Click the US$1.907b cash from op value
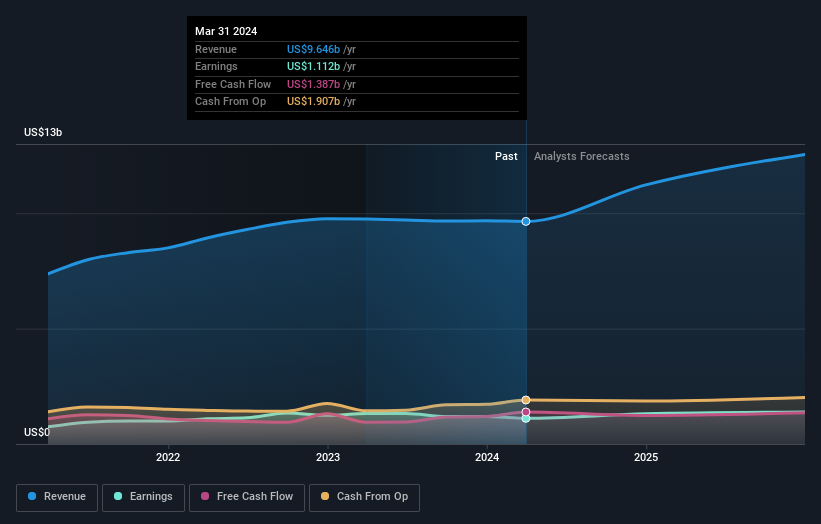This screenshot has width=821, height=524. point(314,102)
